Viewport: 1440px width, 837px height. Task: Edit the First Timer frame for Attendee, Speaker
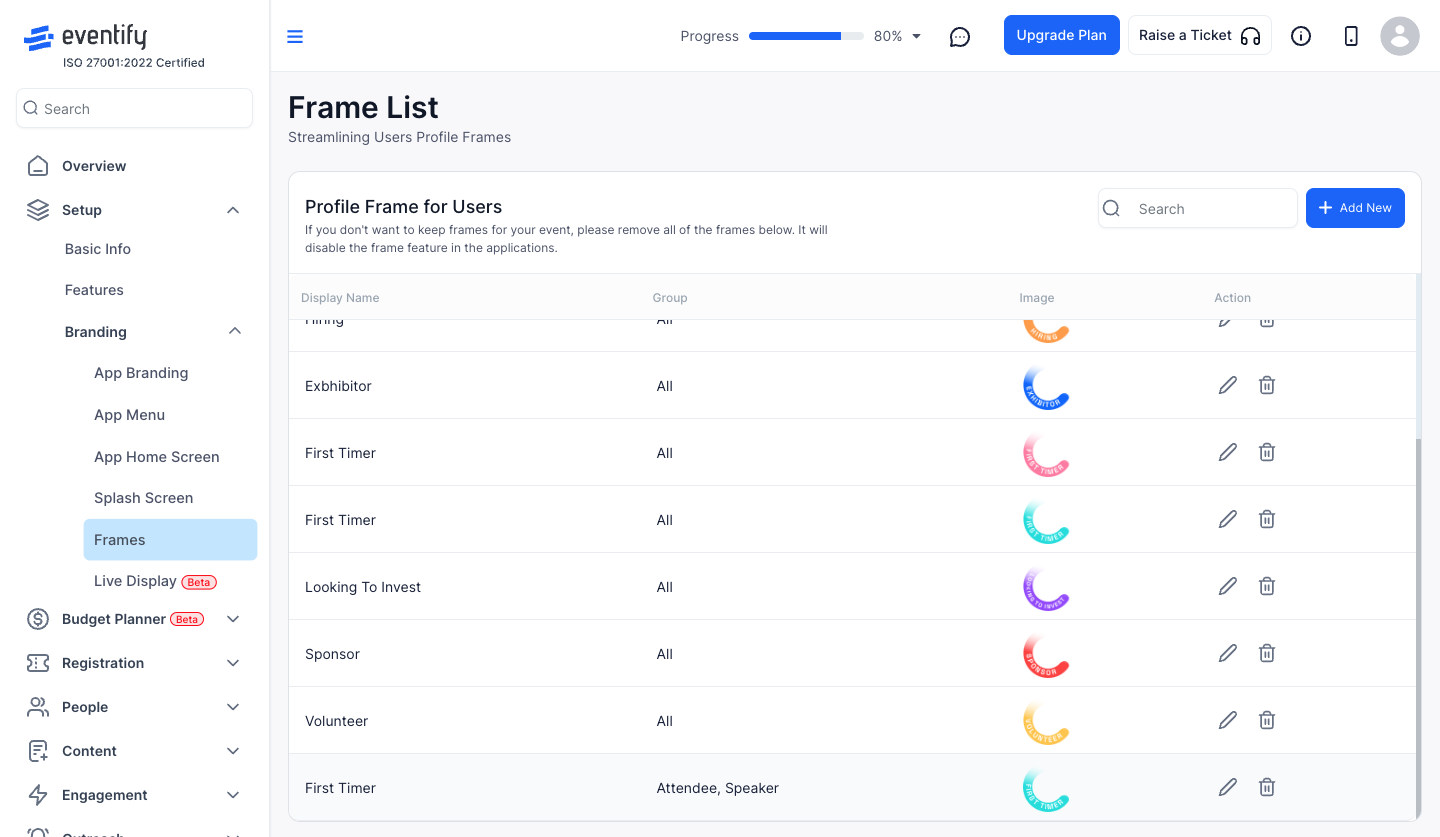tap(1228, 787)
